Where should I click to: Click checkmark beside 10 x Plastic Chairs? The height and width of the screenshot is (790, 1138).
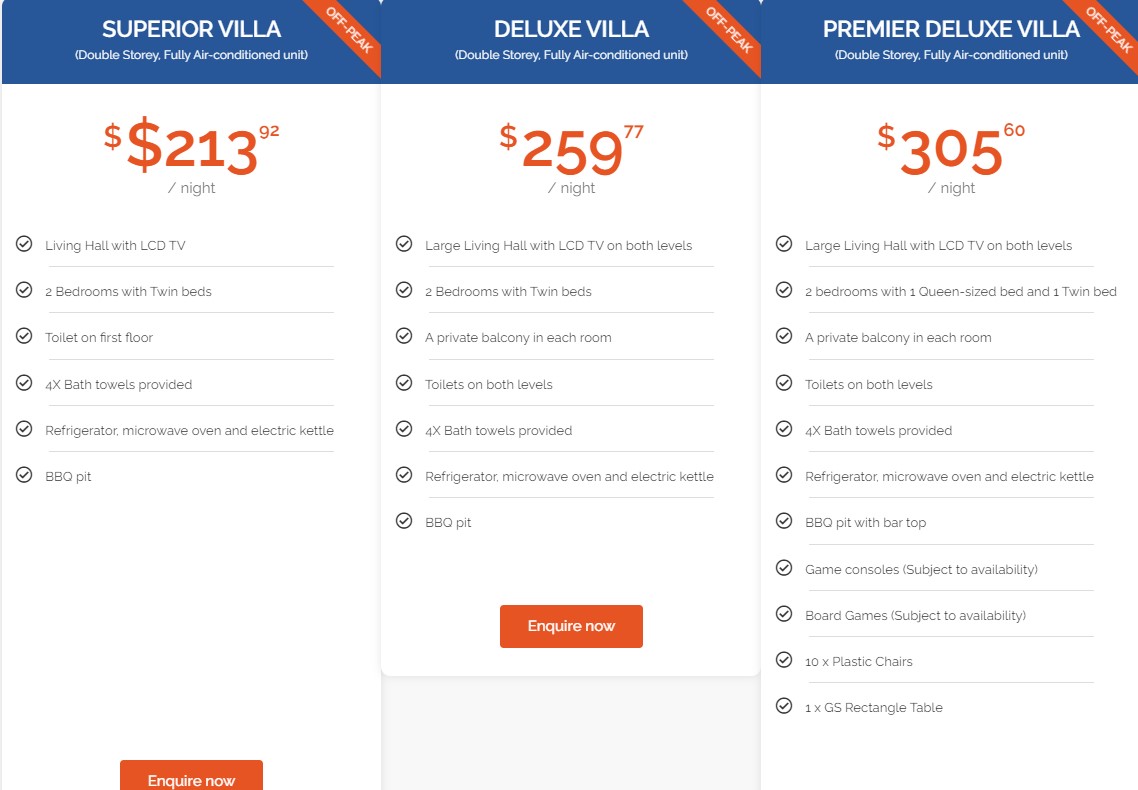784,660
